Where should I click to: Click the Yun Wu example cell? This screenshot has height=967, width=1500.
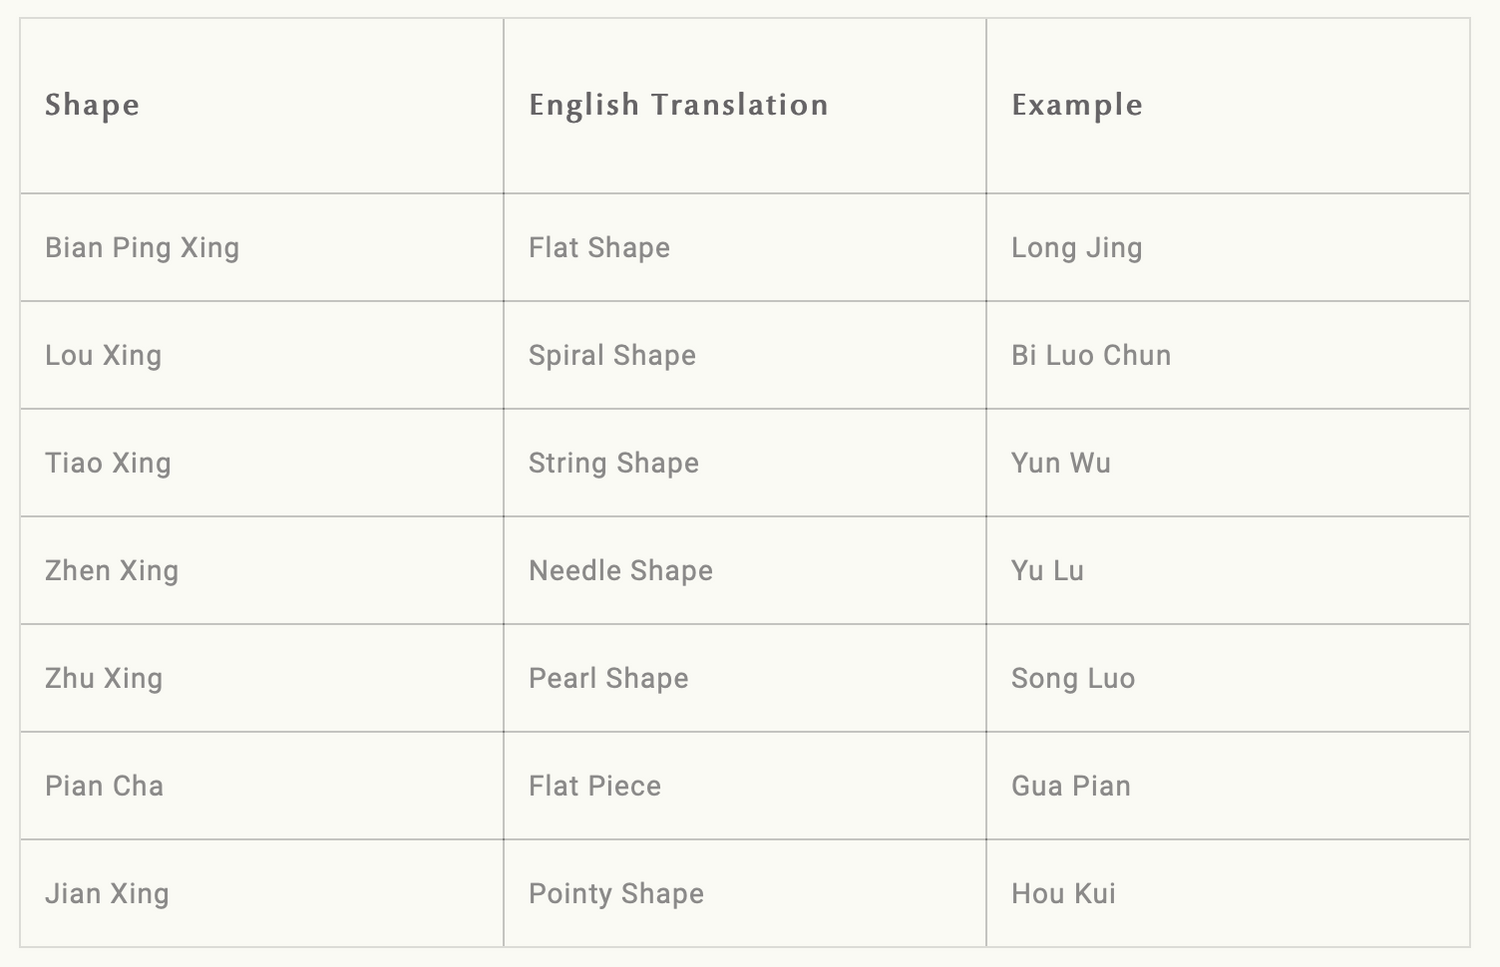coord(1228,463)
